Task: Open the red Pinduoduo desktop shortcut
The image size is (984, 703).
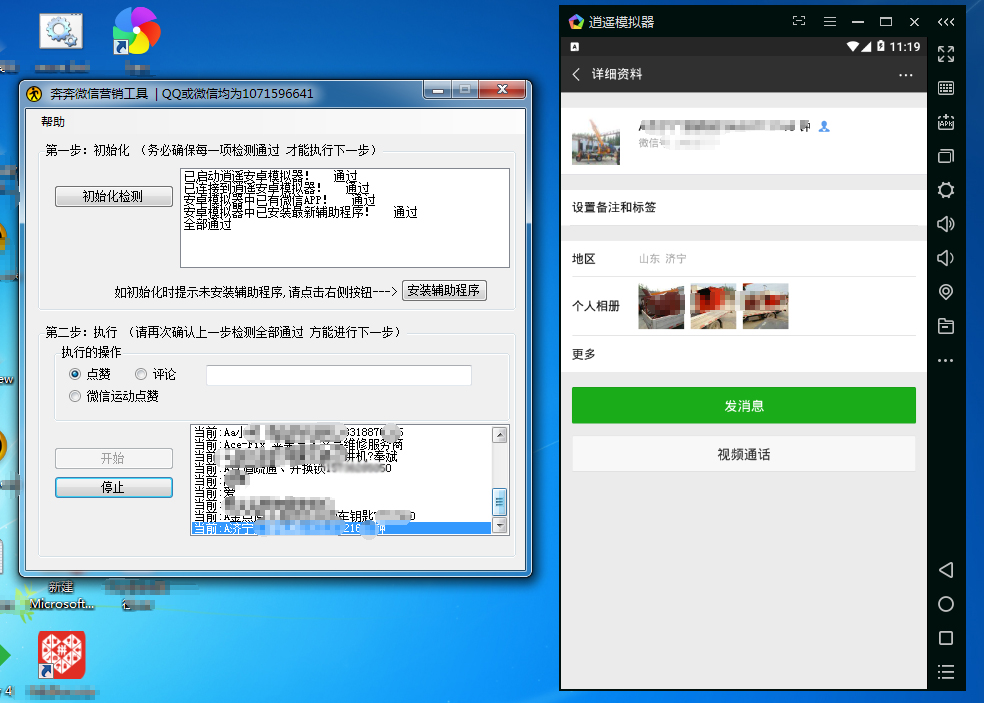Action: point(62,655)
